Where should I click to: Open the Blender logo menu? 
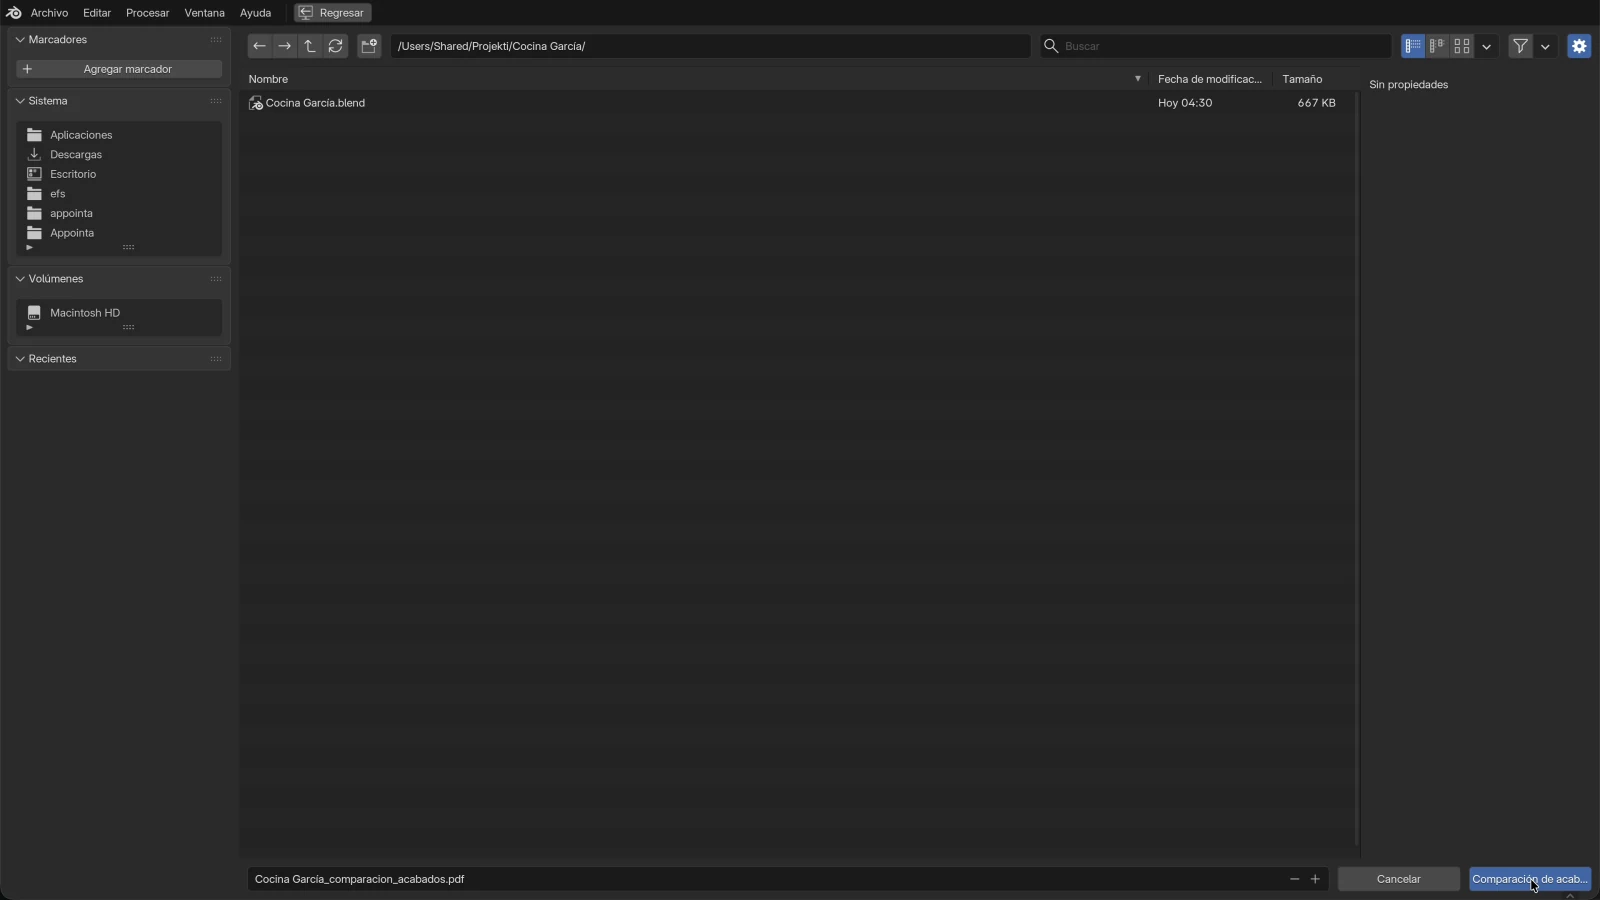[x=14, y=13]
